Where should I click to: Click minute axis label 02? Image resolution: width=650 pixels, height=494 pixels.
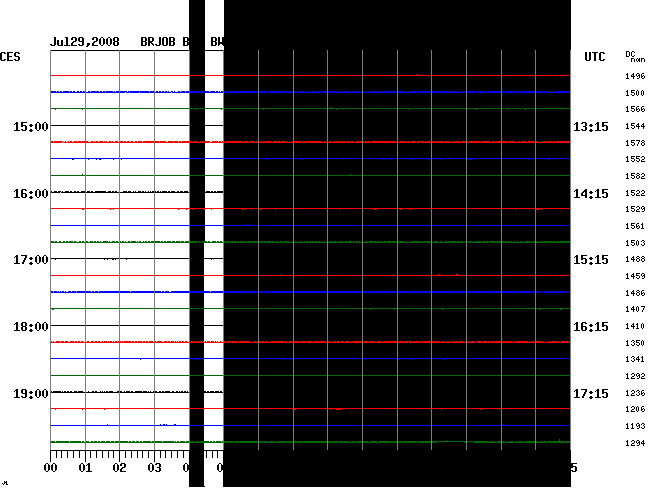(x=119, y=468)
